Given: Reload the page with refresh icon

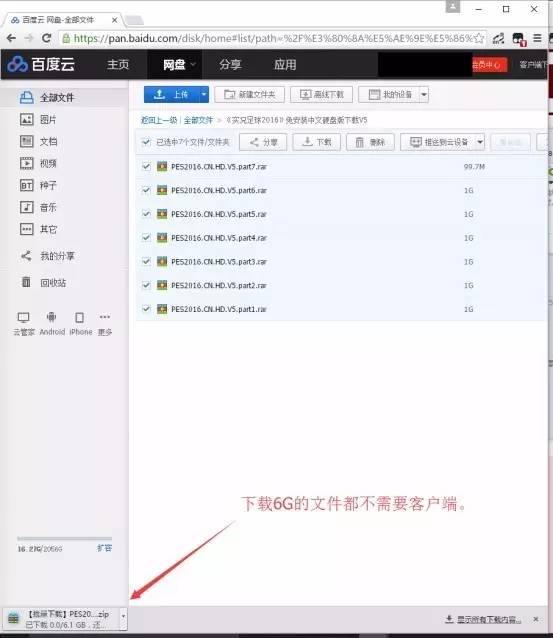Looking at the screenshot, I should pyautogui.click(x=46, y=38).
